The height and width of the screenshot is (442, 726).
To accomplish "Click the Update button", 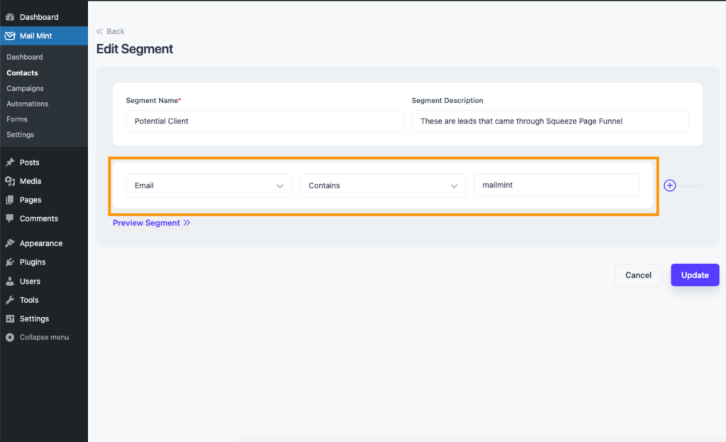I will click(x=695, y=275).
